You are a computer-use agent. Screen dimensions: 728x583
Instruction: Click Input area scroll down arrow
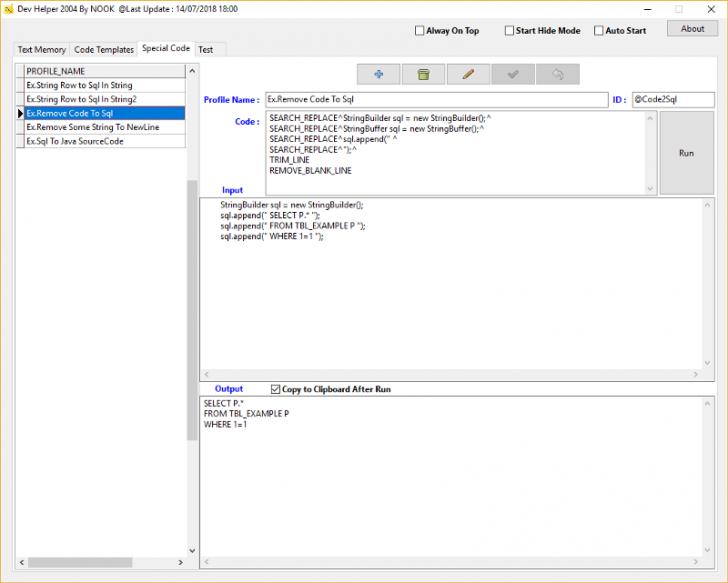pos(708,363)
